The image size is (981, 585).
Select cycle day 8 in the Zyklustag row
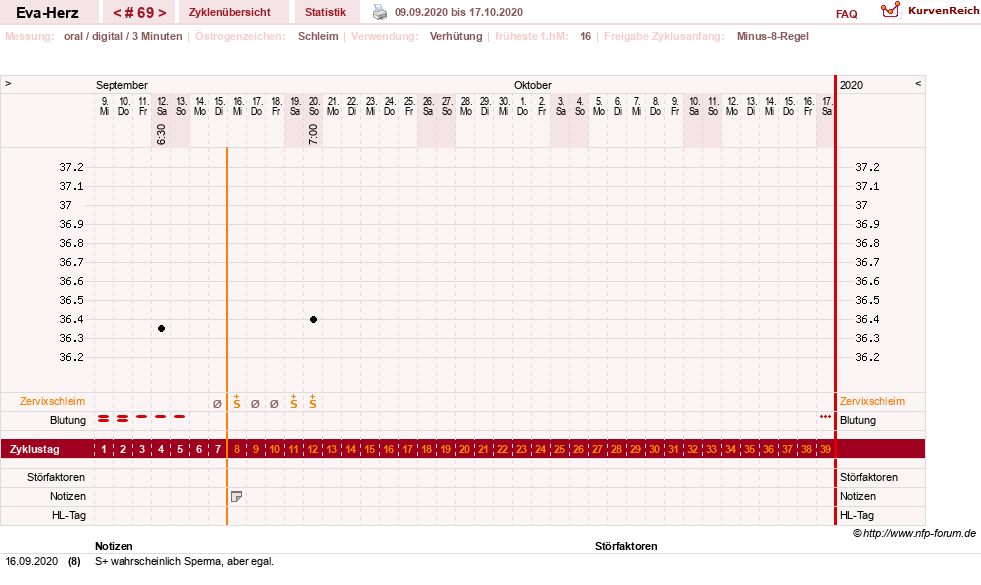click(x=236, y=449)
